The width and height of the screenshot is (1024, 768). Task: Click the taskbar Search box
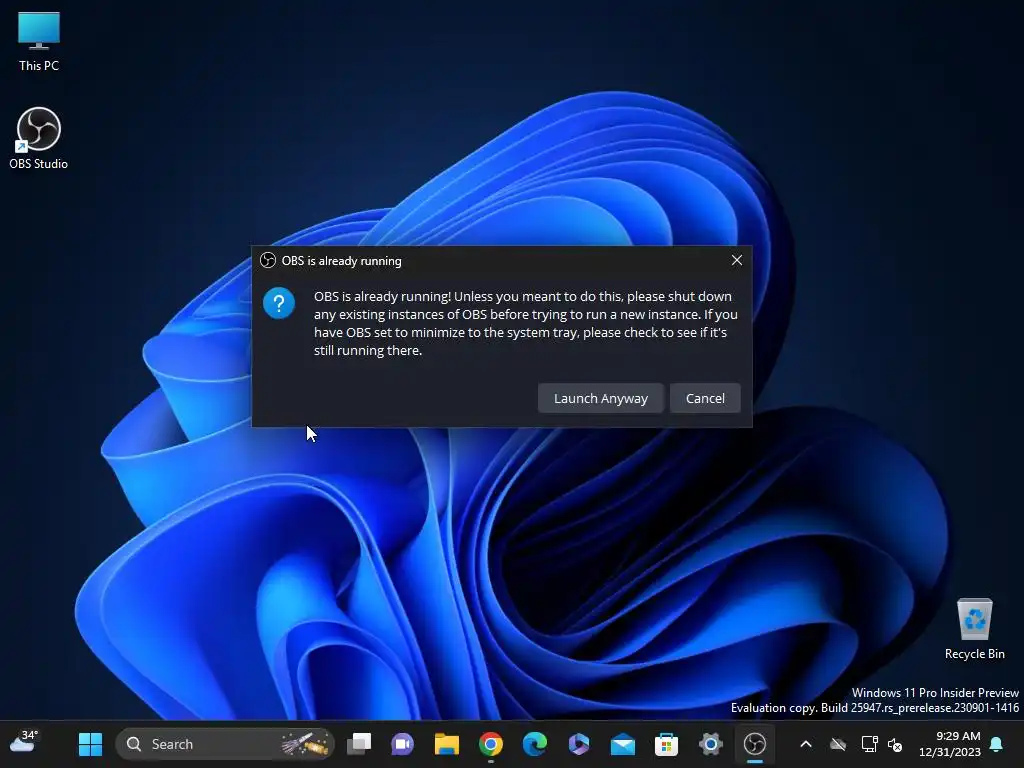coord(225,744)
